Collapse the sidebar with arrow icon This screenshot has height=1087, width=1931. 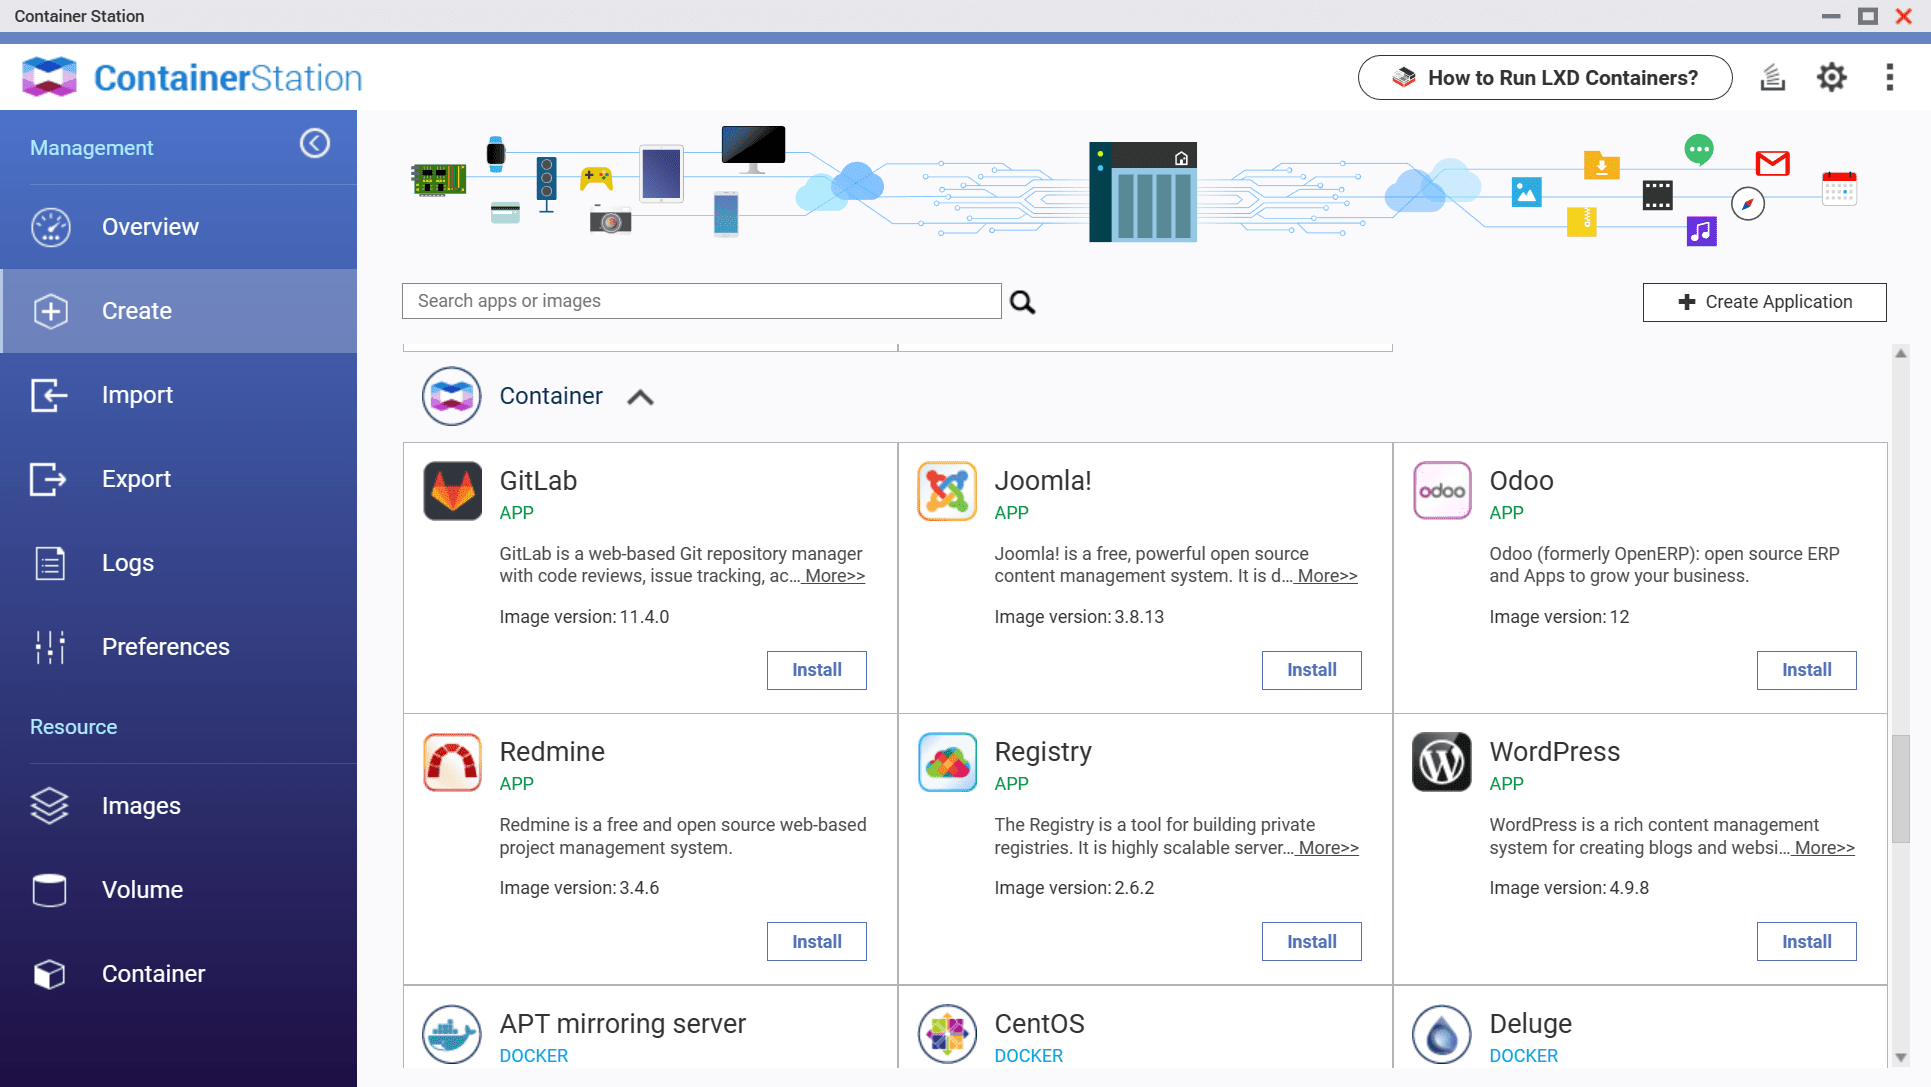click(x=315, y=144)
